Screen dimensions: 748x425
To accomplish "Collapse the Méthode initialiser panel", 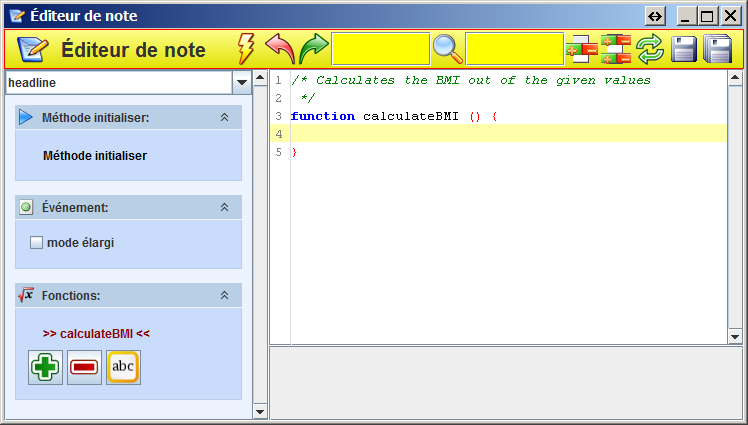I will pos(225,118).
